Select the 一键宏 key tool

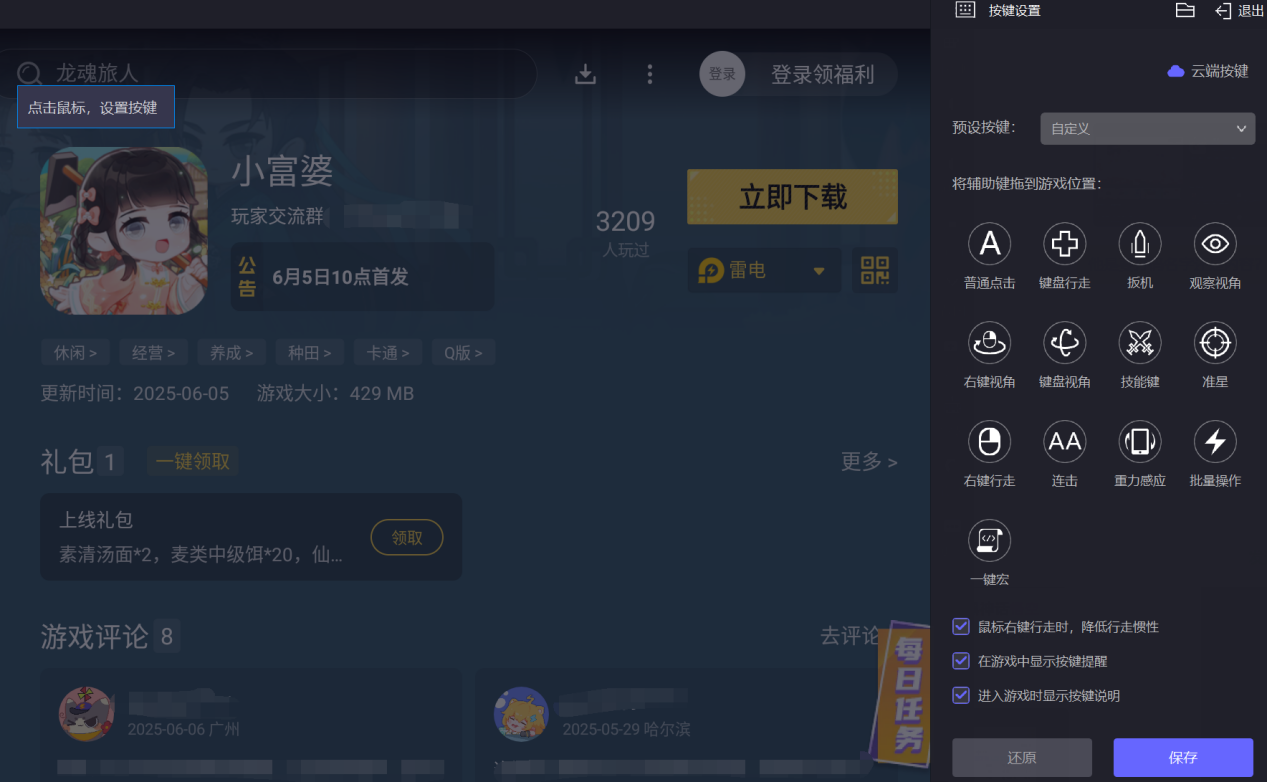989,540
